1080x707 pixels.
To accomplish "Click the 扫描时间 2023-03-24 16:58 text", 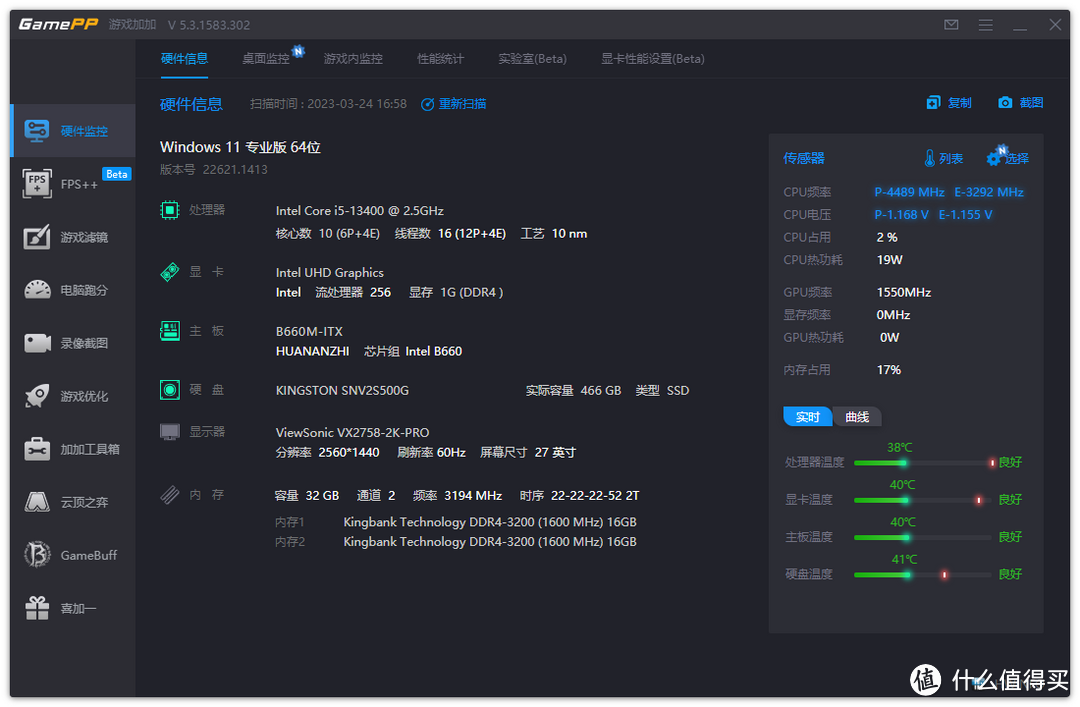I will (x=329, y=104).
